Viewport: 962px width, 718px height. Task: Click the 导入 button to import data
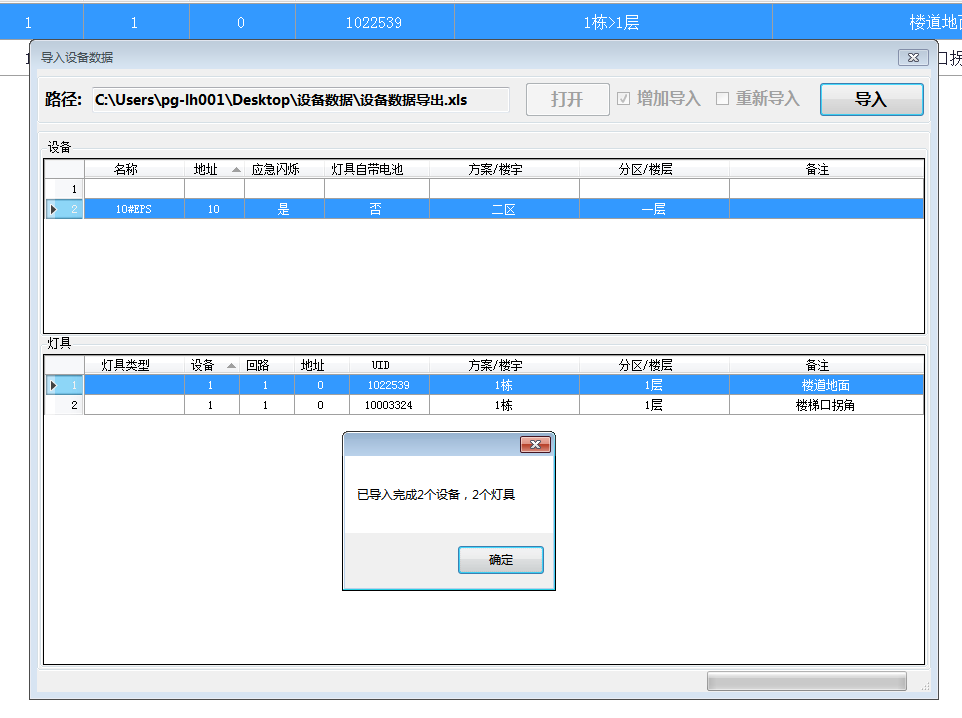coord(871,99)
